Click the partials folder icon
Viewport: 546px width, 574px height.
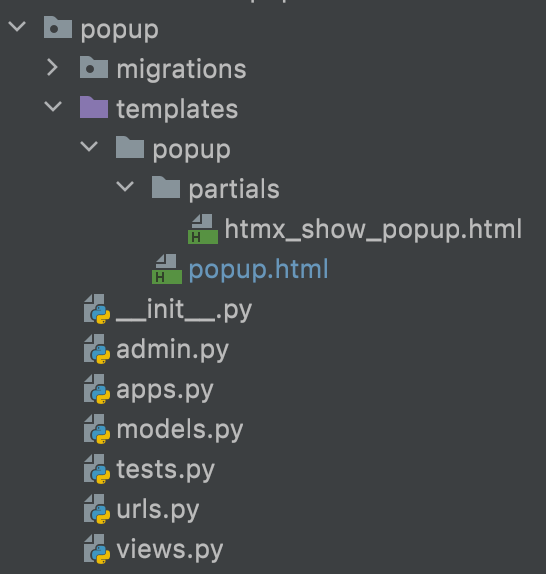click(x=166, y=187)
